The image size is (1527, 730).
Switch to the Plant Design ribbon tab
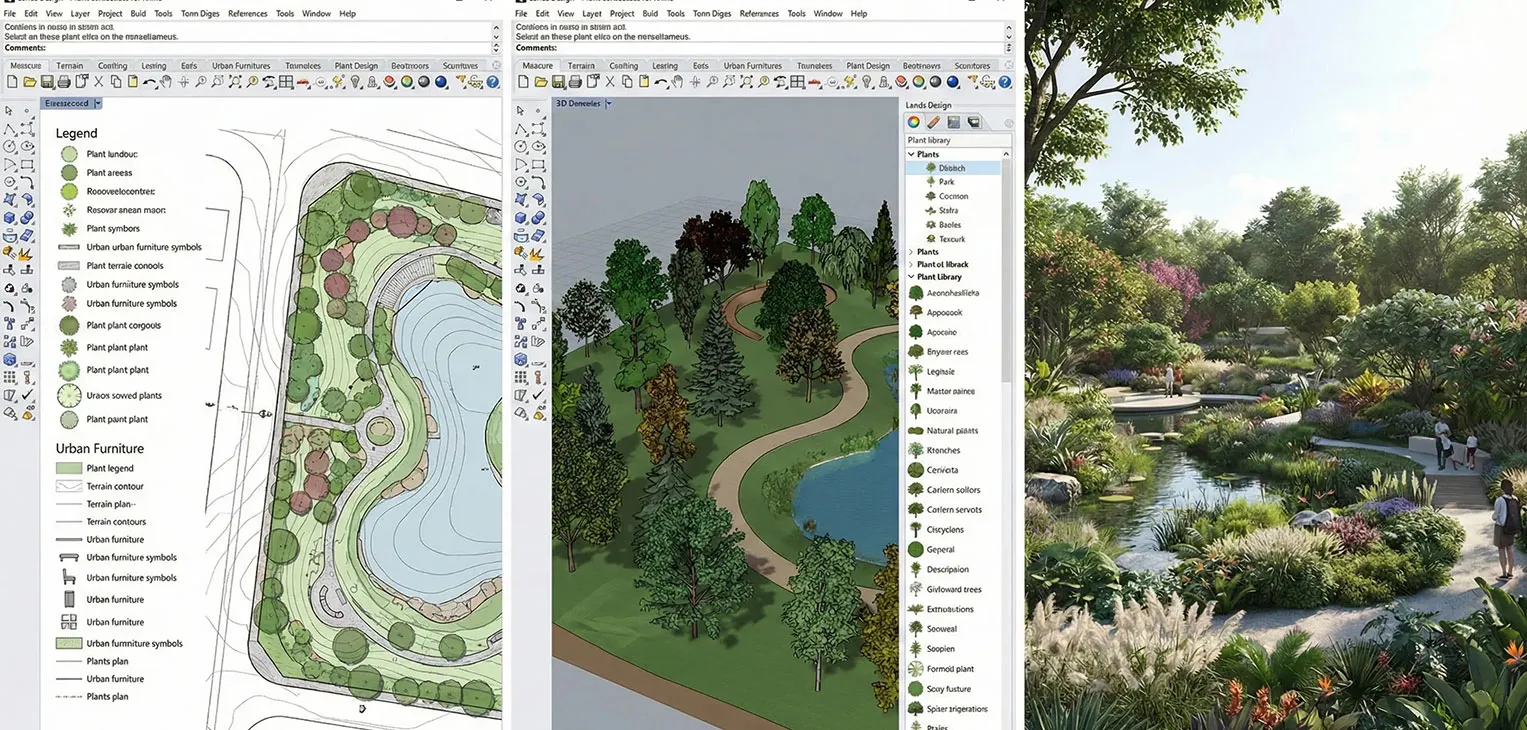(x=866, y=65)
